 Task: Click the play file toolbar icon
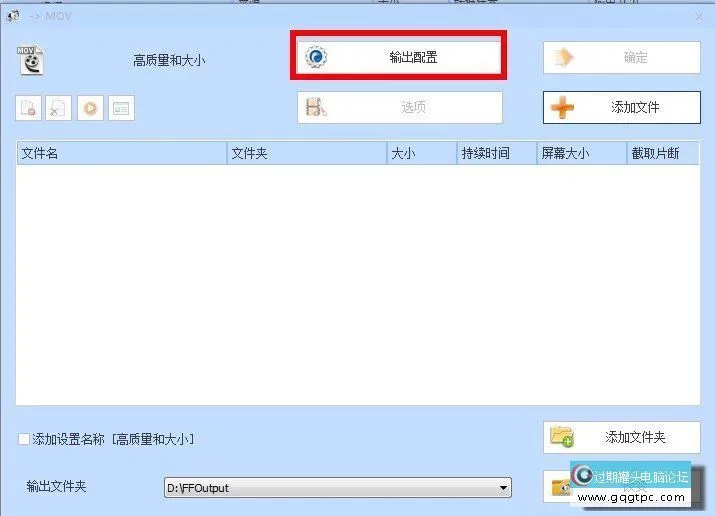[90, 108]
